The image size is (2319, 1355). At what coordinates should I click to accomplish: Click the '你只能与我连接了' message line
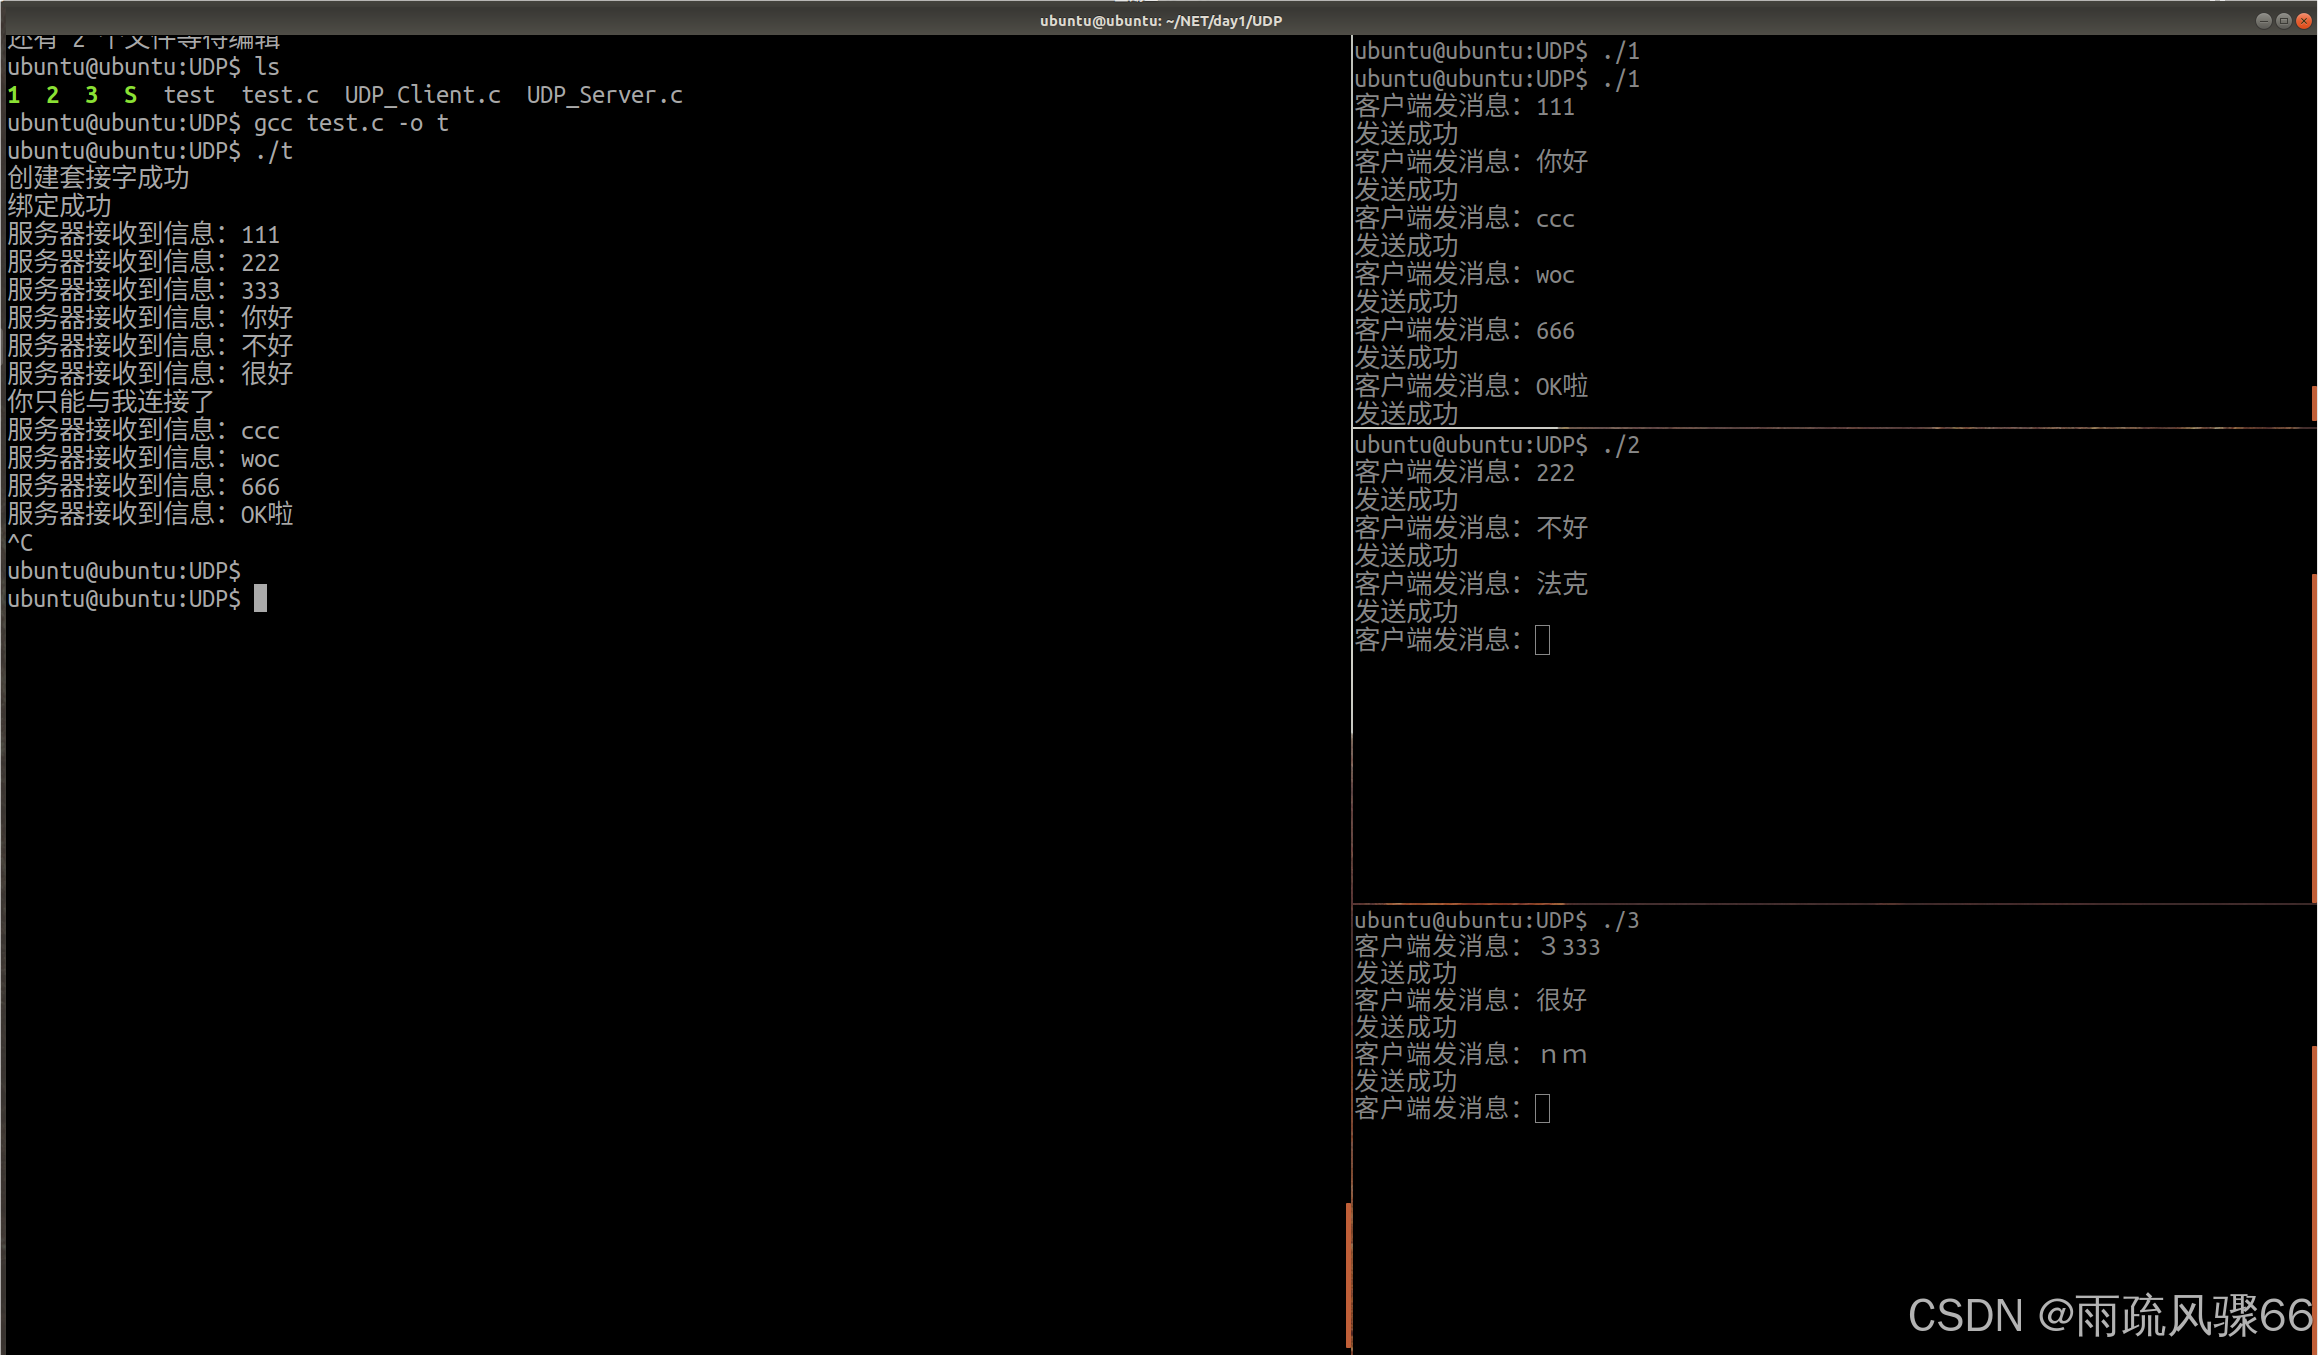110,402
